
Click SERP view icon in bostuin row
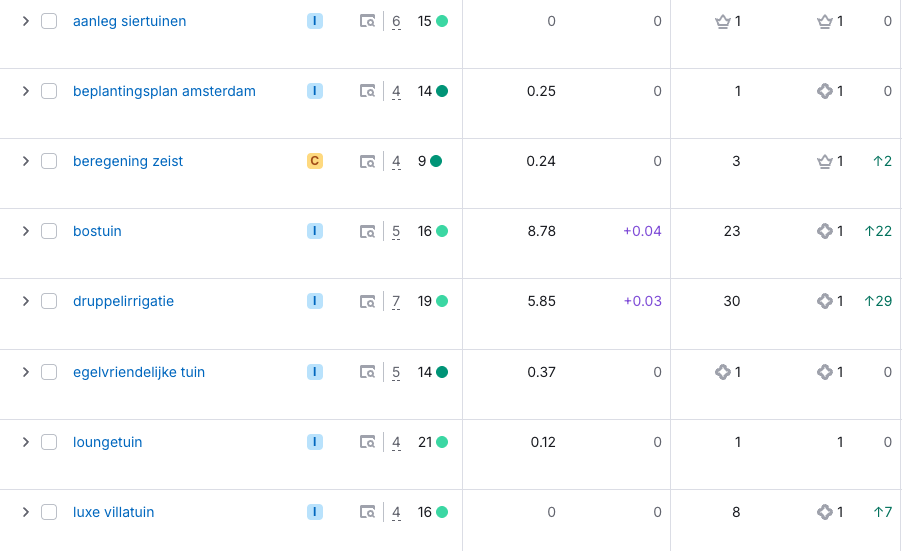(x=368, y=231)
